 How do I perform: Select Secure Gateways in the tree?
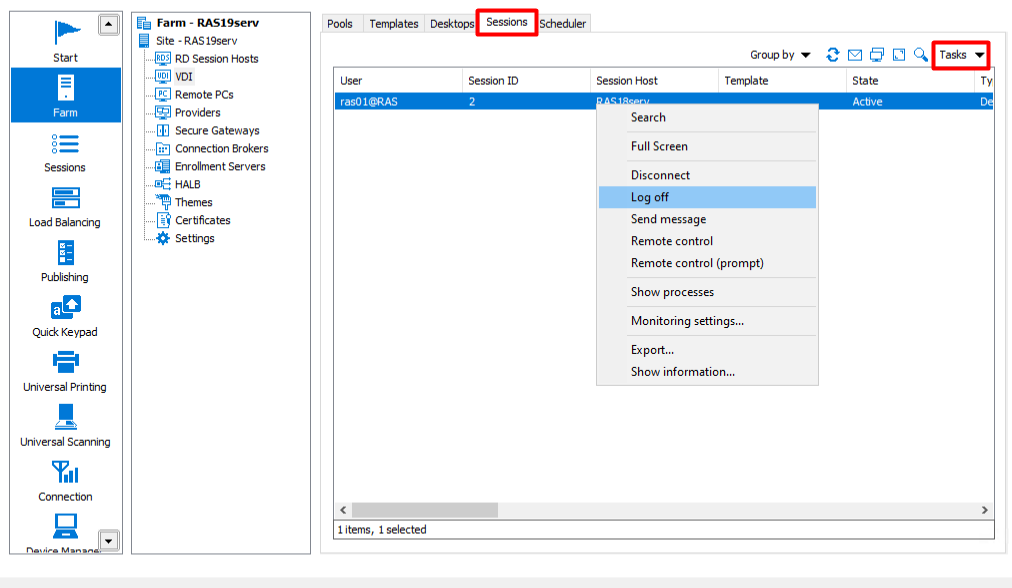click(x=217, y=131)
